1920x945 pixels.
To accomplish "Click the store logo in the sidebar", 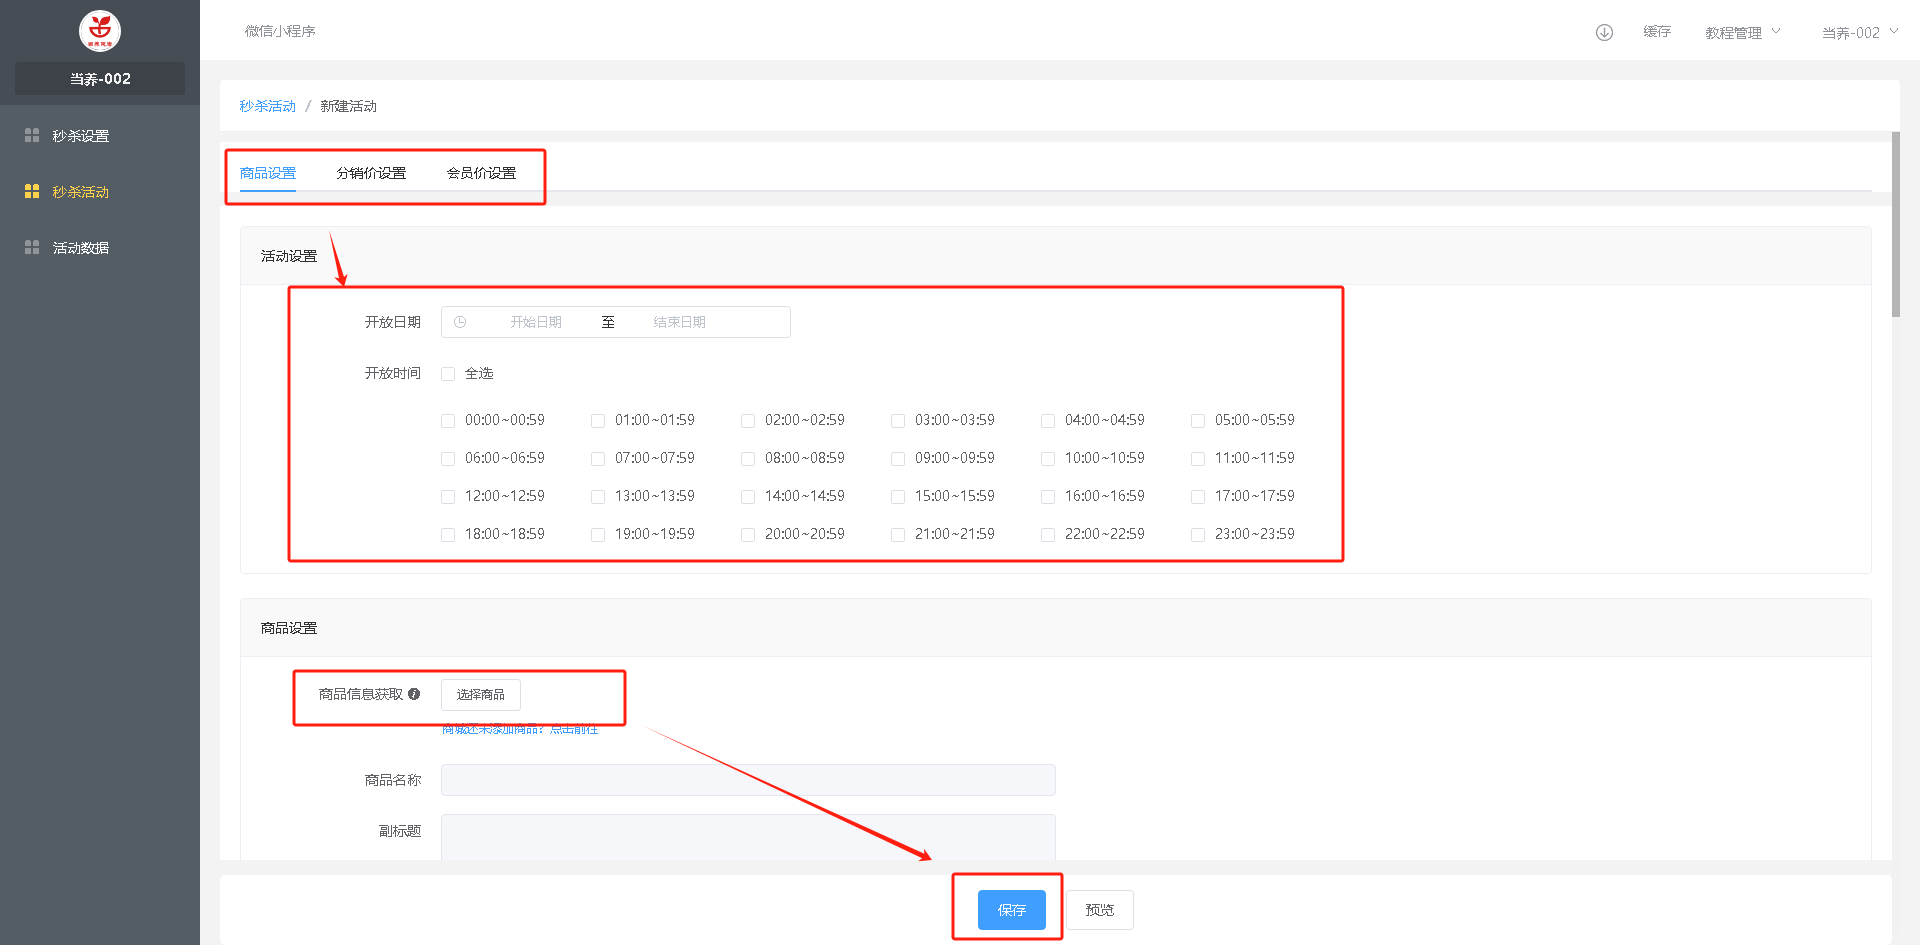I will pos(100,31).
